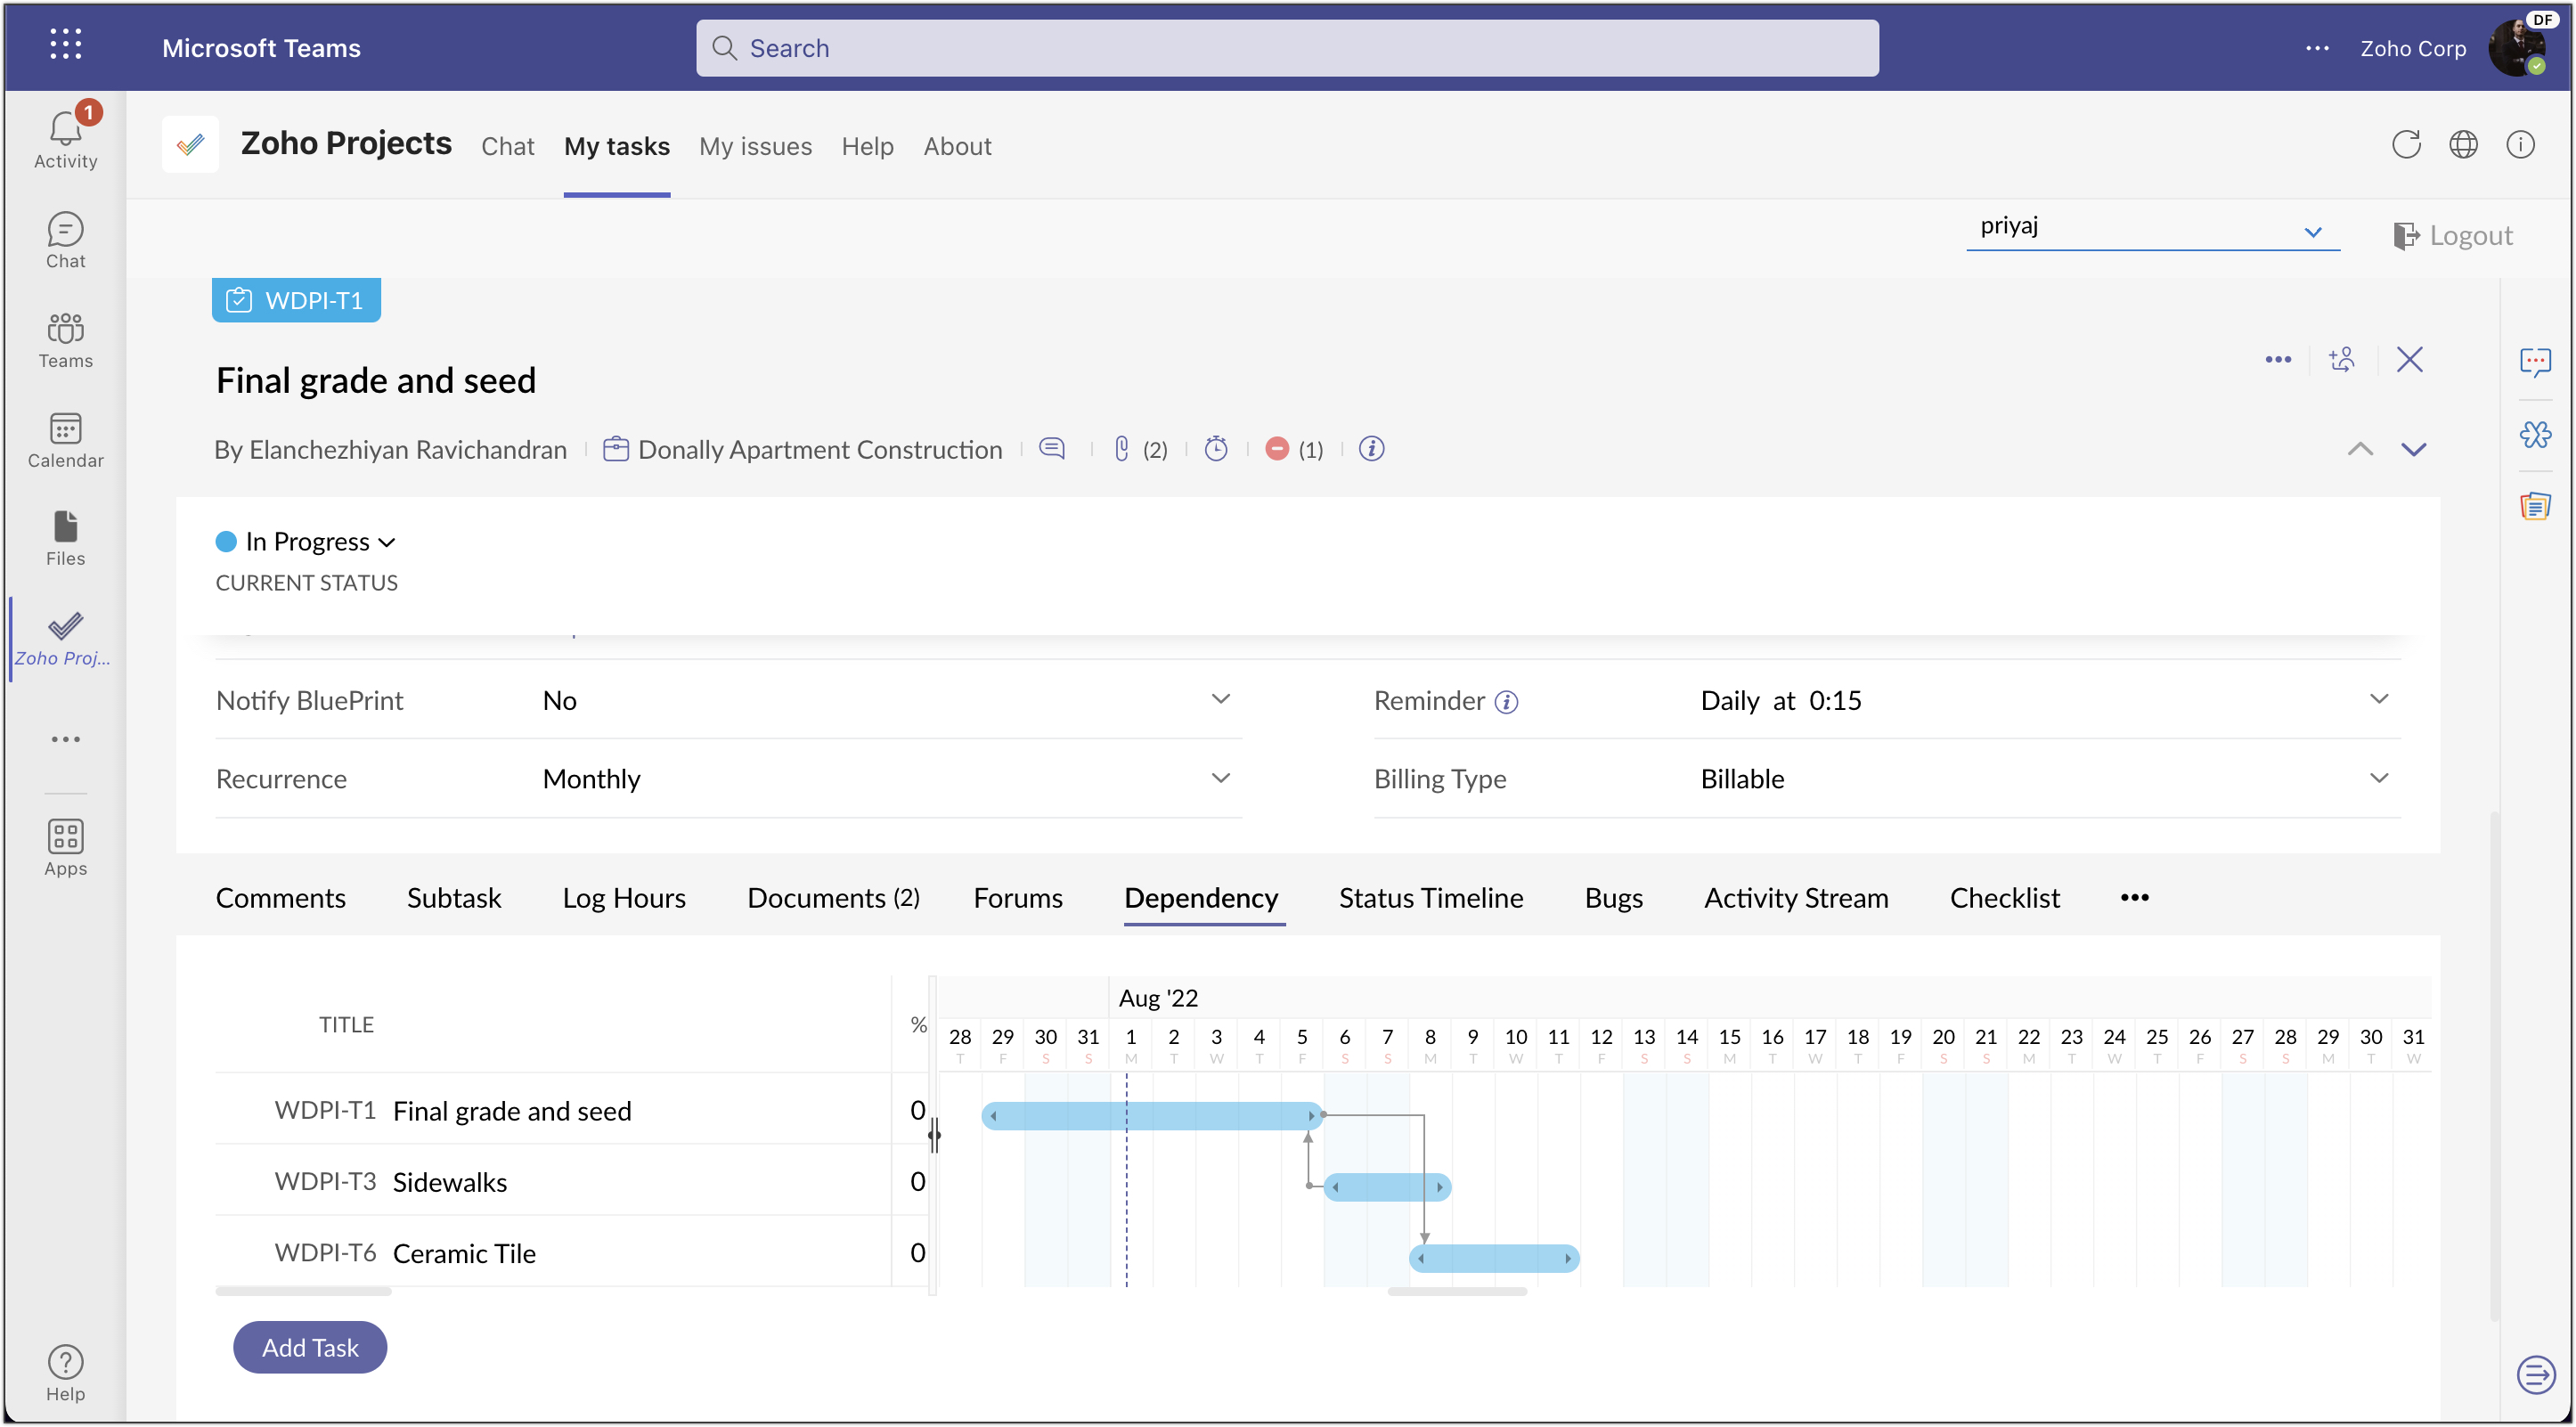The image size is (2576, 1427).
Task: Open the In Progress status dropdown
Action: coord(306,542)
